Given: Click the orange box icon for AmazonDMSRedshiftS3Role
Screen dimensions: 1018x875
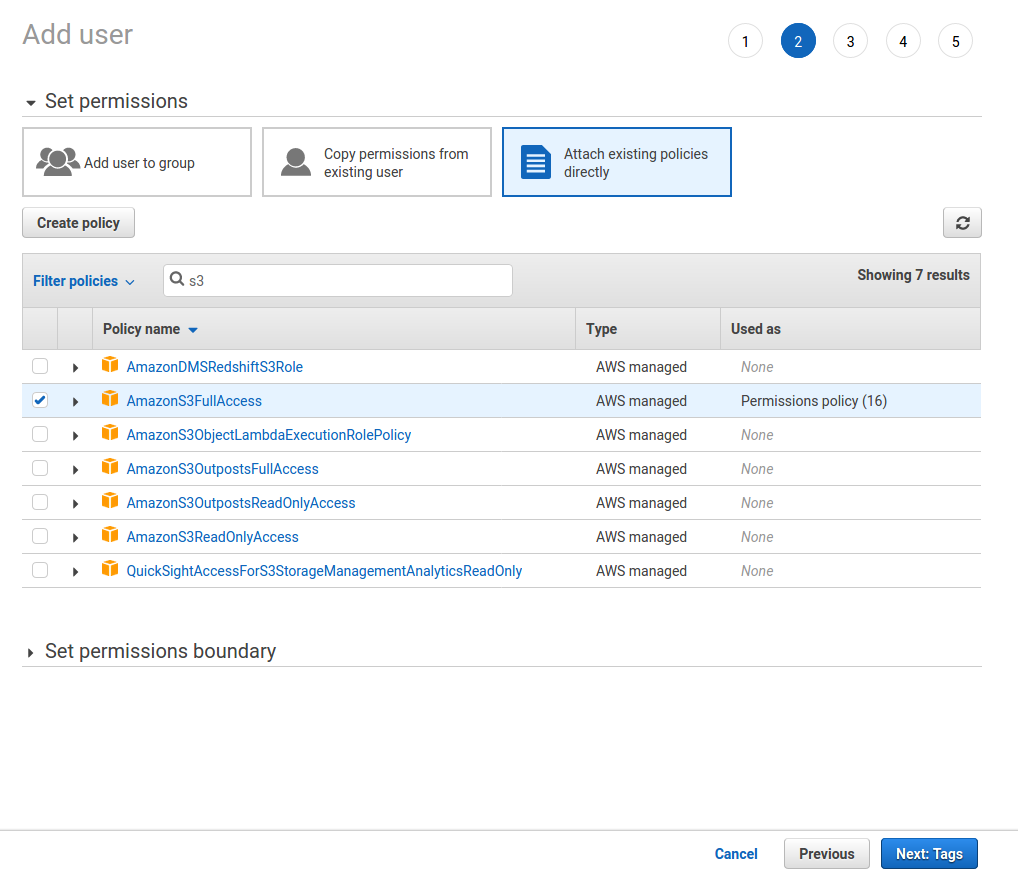Looking at the screenshot, I should [x=110, y=365].
